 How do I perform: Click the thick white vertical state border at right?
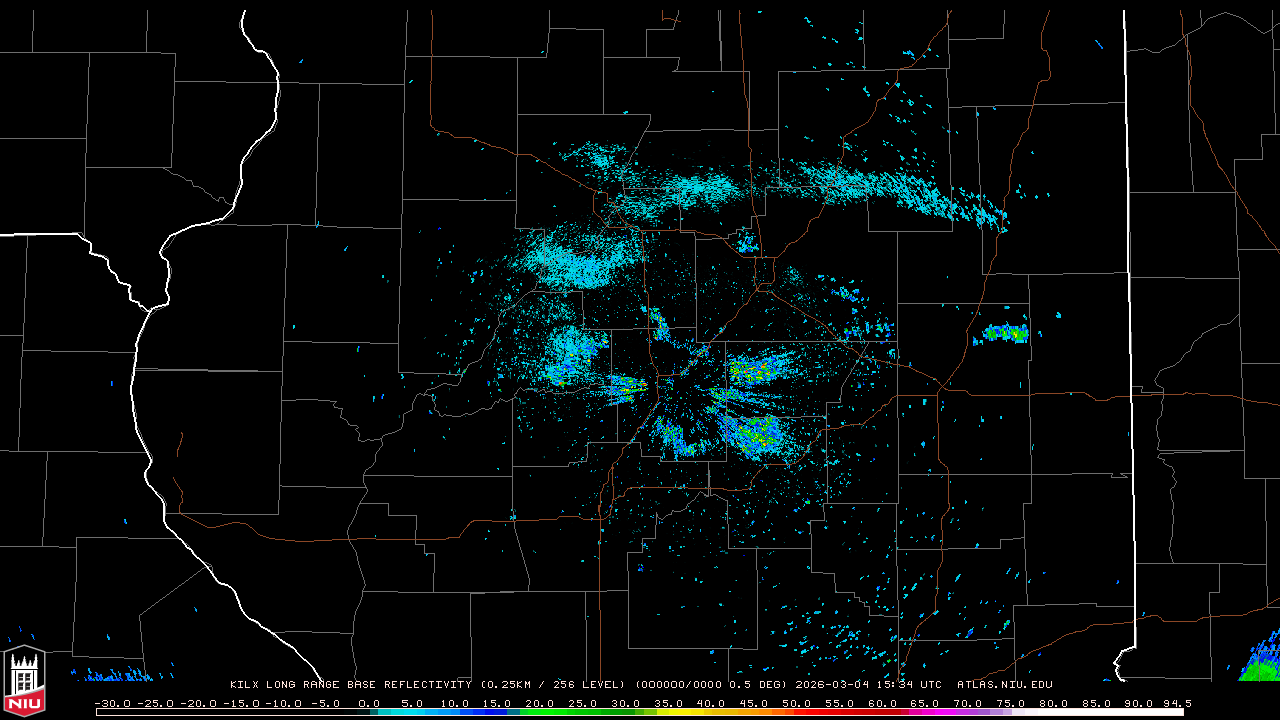(x=1128, y=300)
